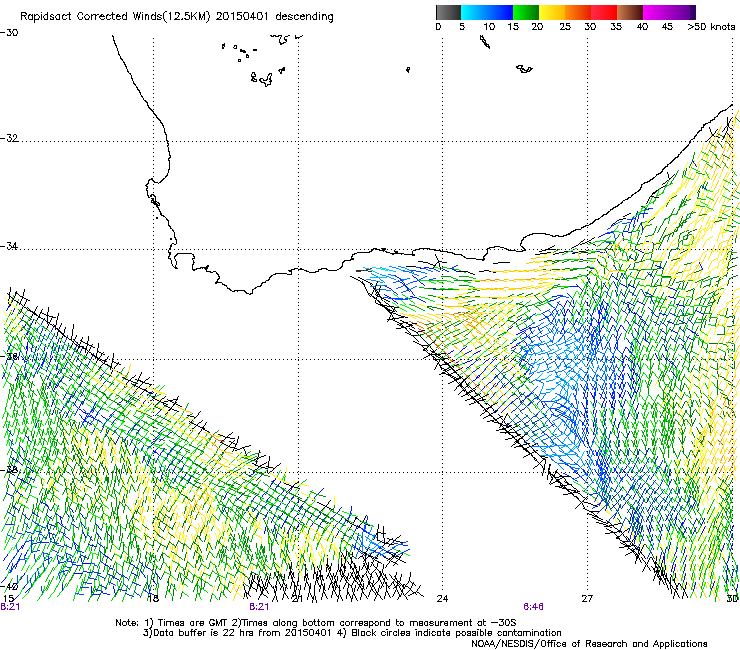
Task: Pick the green 15-20 knots legend swatch
Action: pyautogui.click(x=526, y=12)
